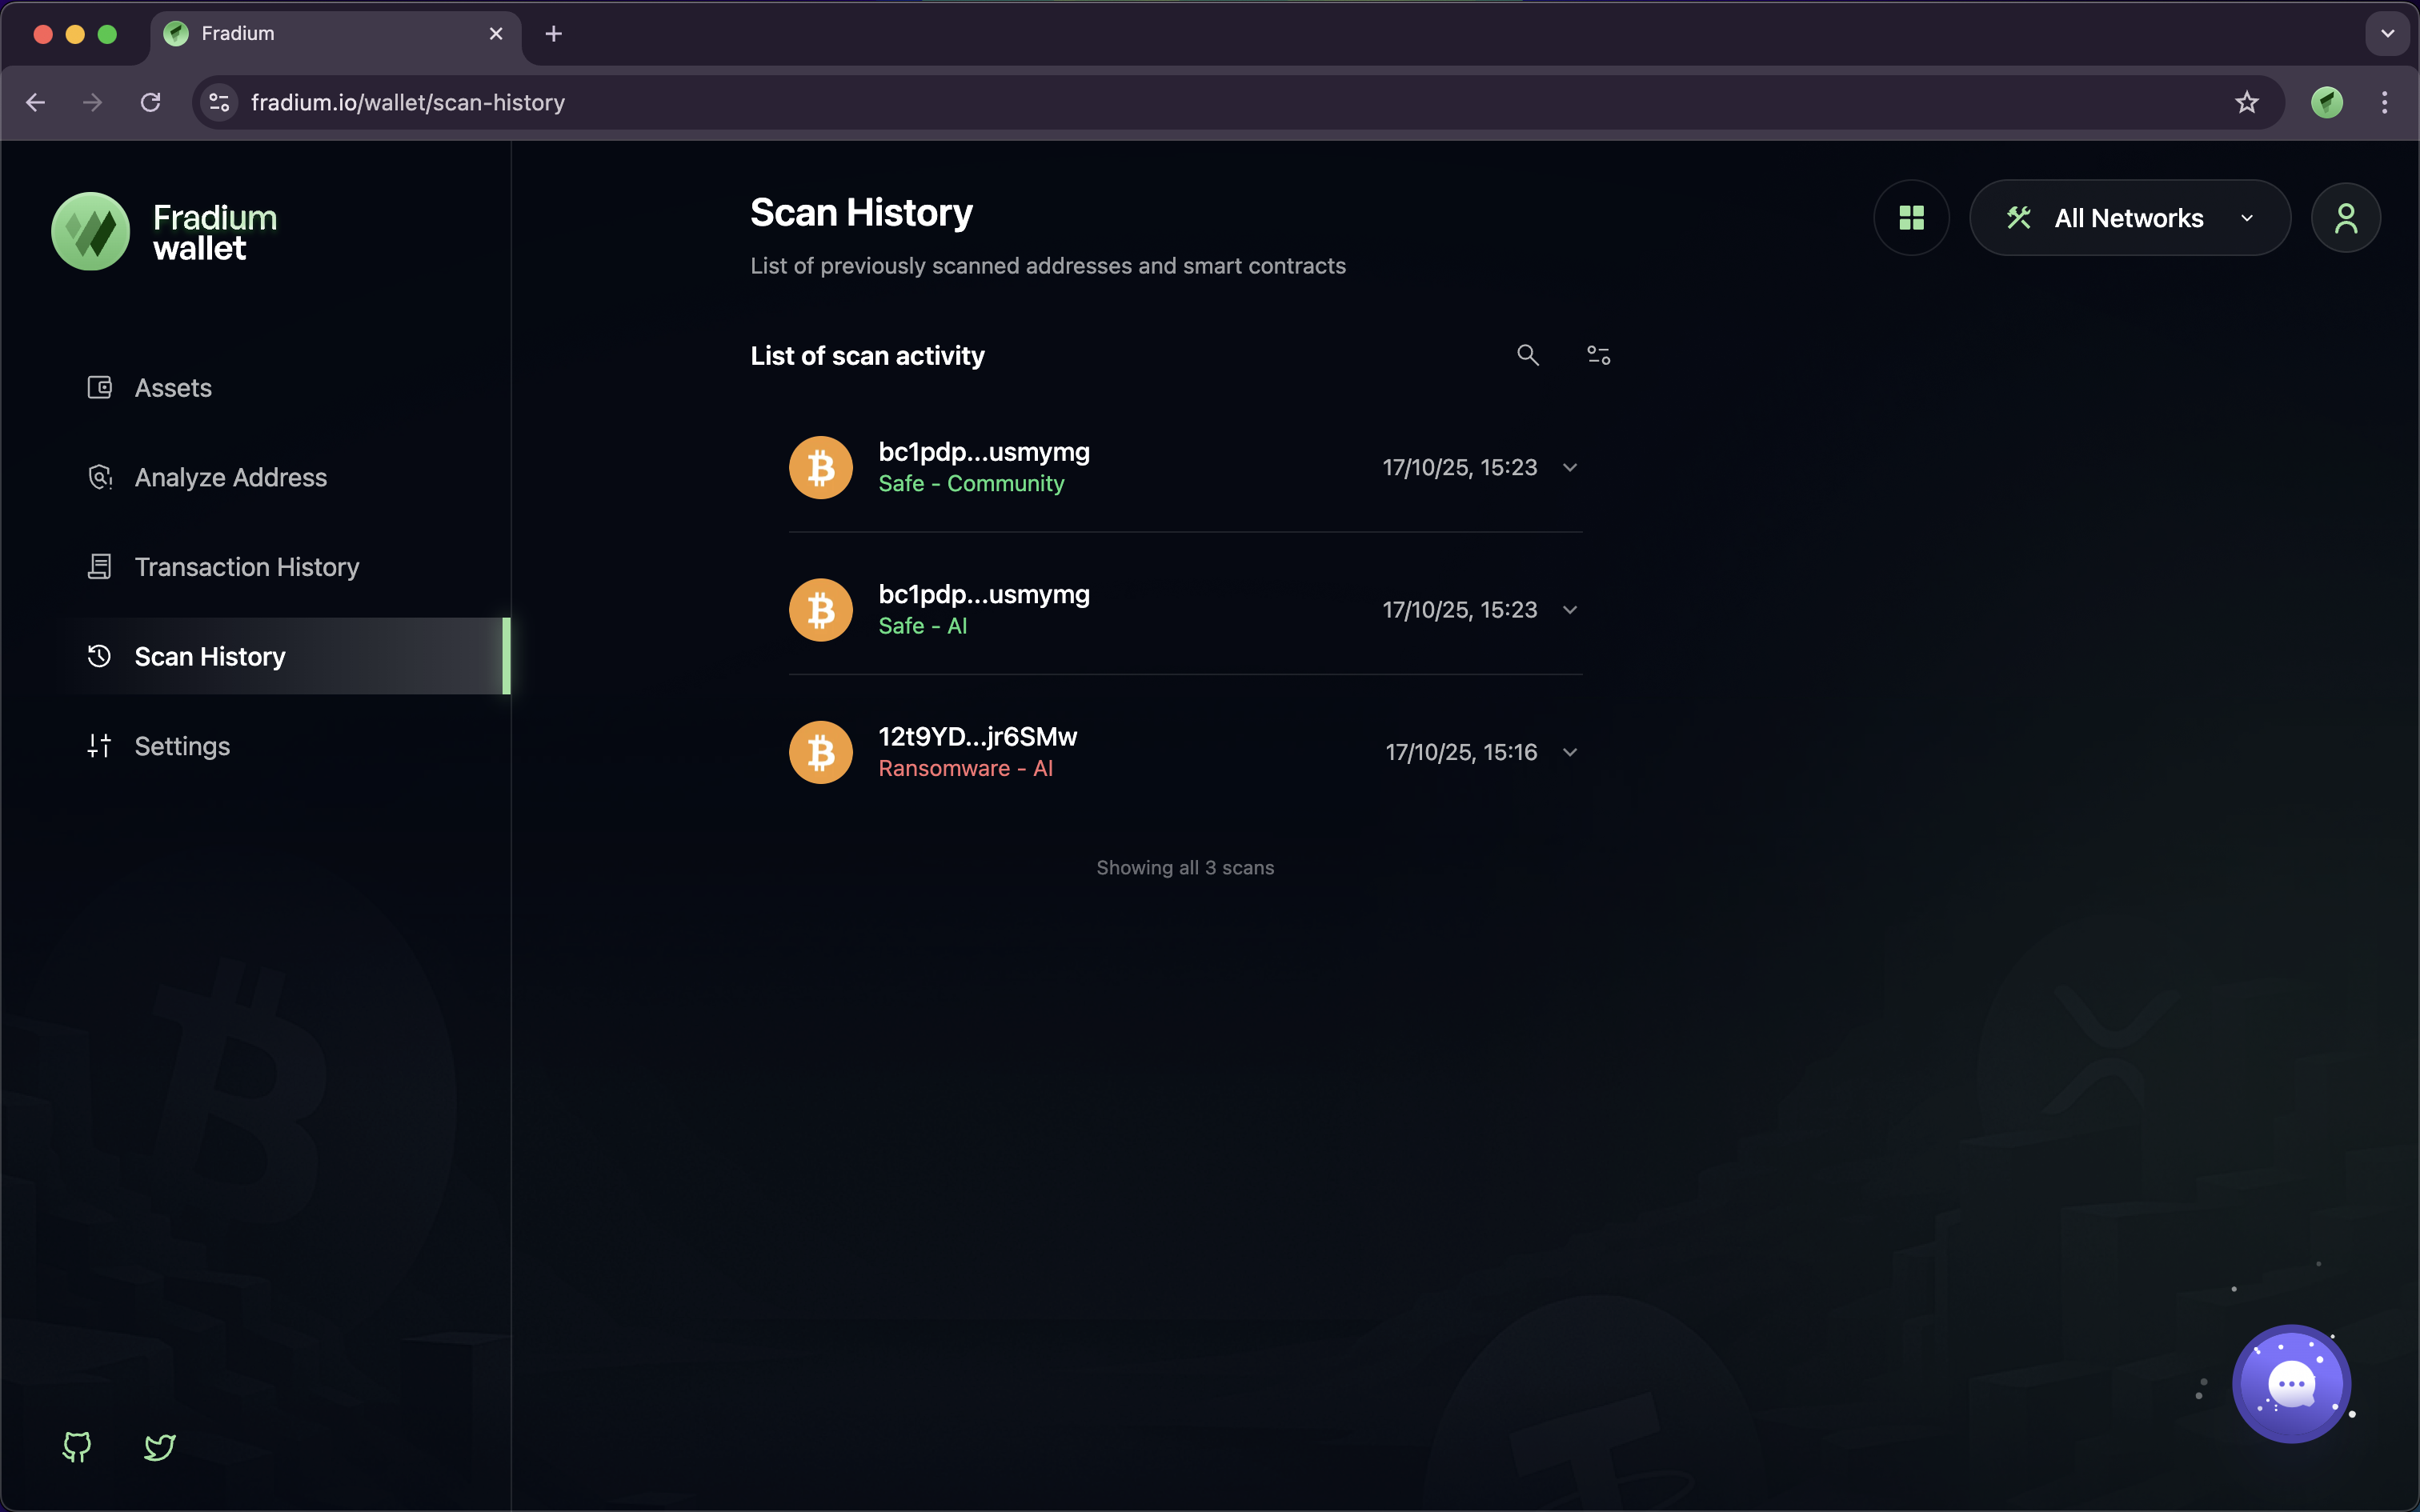Expand the Safe - AI scan entry
Screen dimensions: 2420x1512
1570,610
